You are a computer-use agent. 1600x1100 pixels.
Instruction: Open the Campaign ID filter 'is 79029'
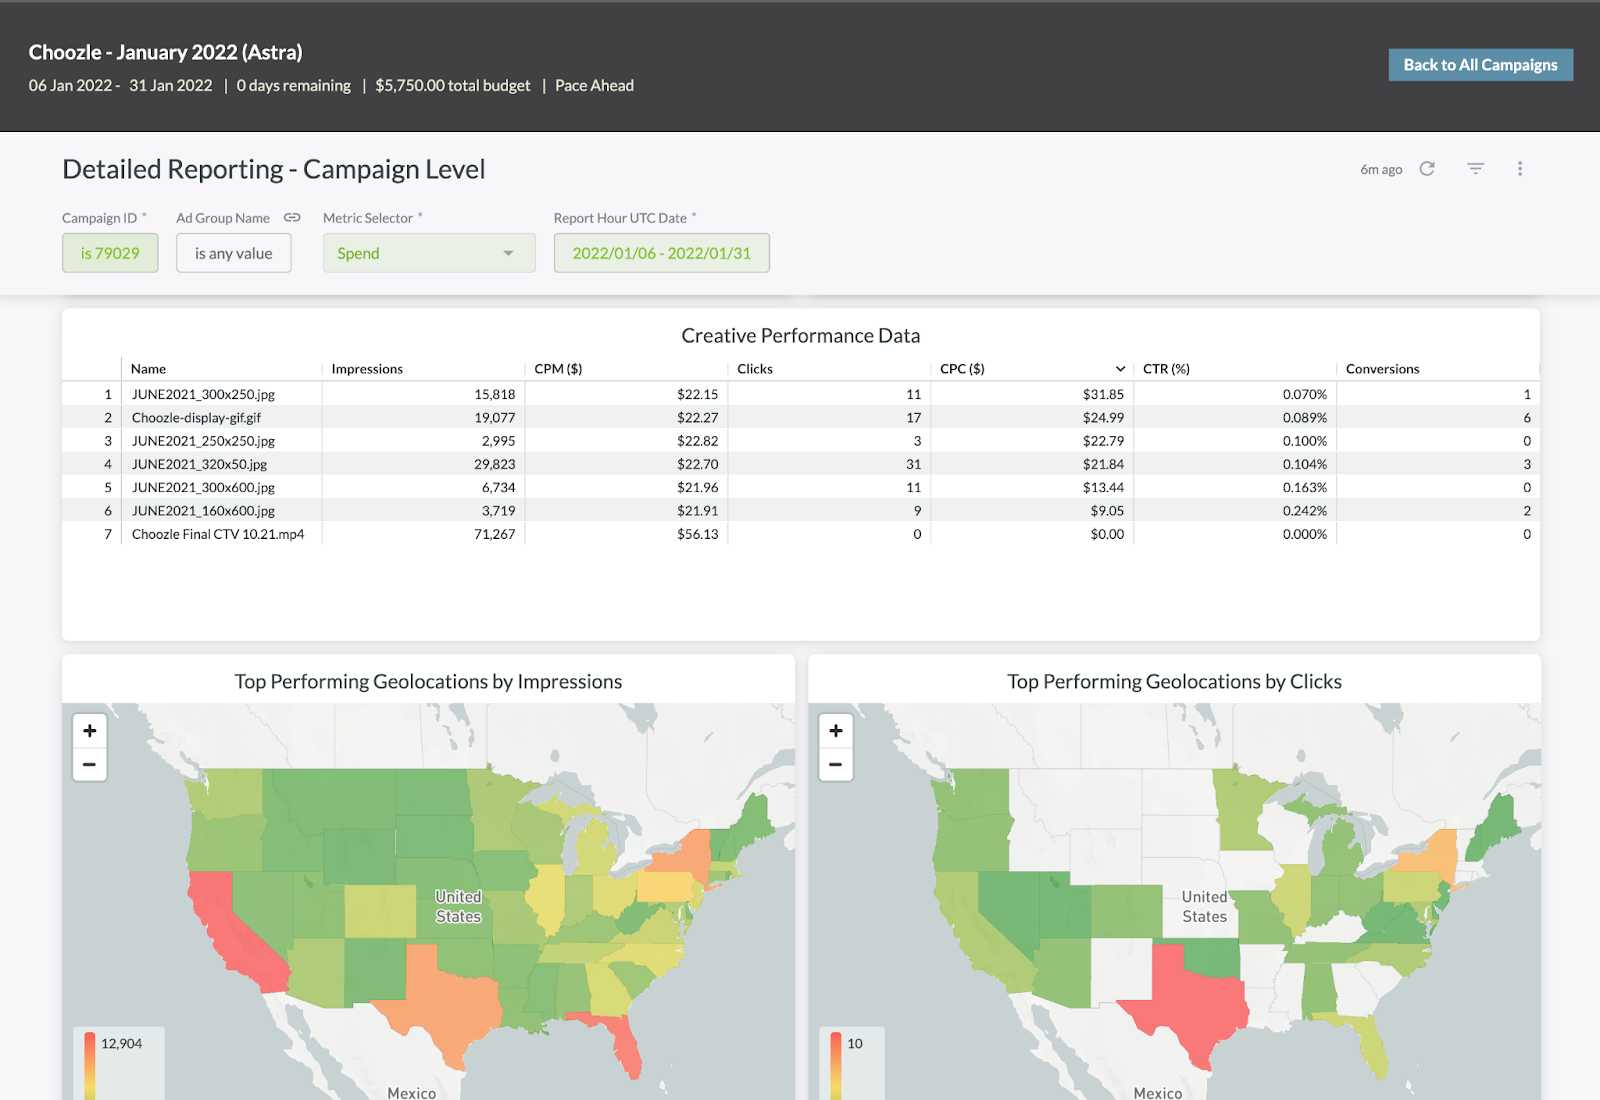(110, 253)
